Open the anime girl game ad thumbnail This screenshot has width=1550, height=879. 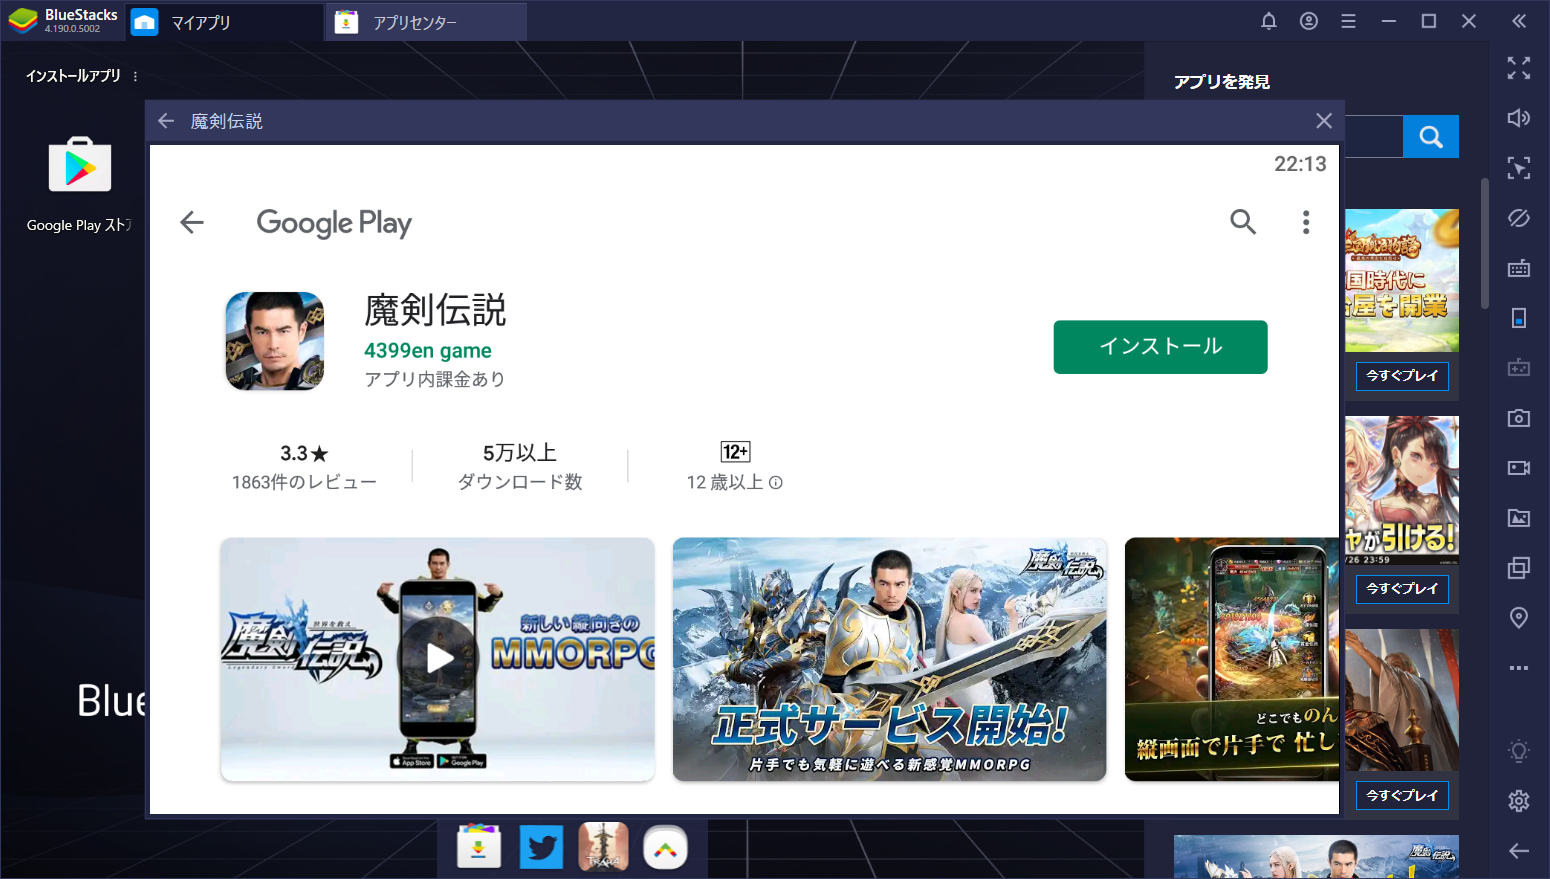(1401, 490)
